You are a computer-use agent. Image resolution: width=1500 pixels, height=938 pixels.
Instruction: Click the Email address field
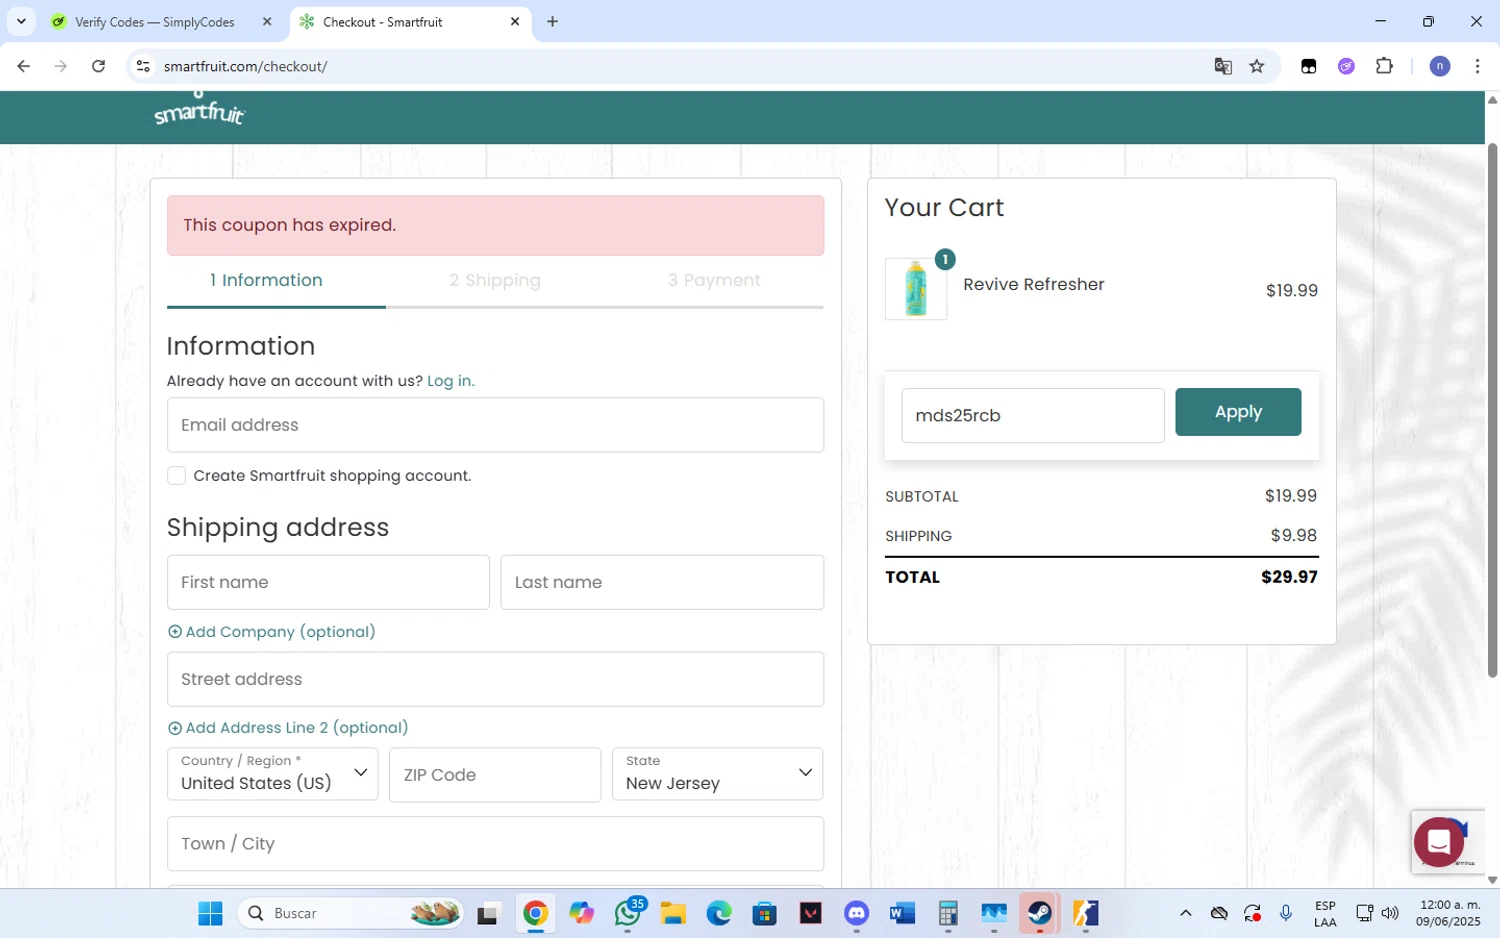click(495, 425)
